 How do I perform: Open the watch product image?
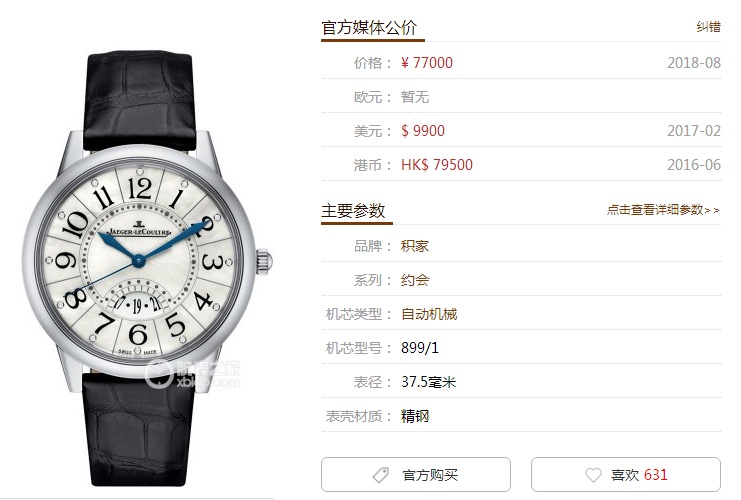coord(147,268)
